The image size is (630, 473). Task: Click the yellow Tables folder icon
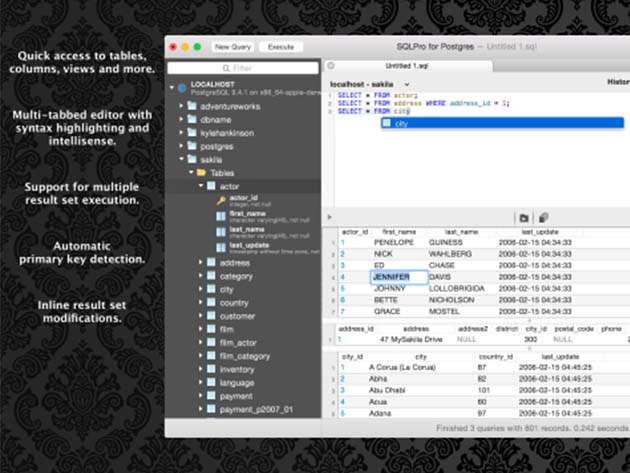[201, 172]
